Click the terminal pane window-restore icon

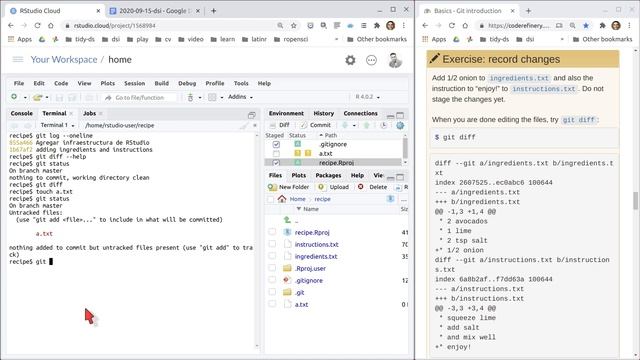coord(251,115)
